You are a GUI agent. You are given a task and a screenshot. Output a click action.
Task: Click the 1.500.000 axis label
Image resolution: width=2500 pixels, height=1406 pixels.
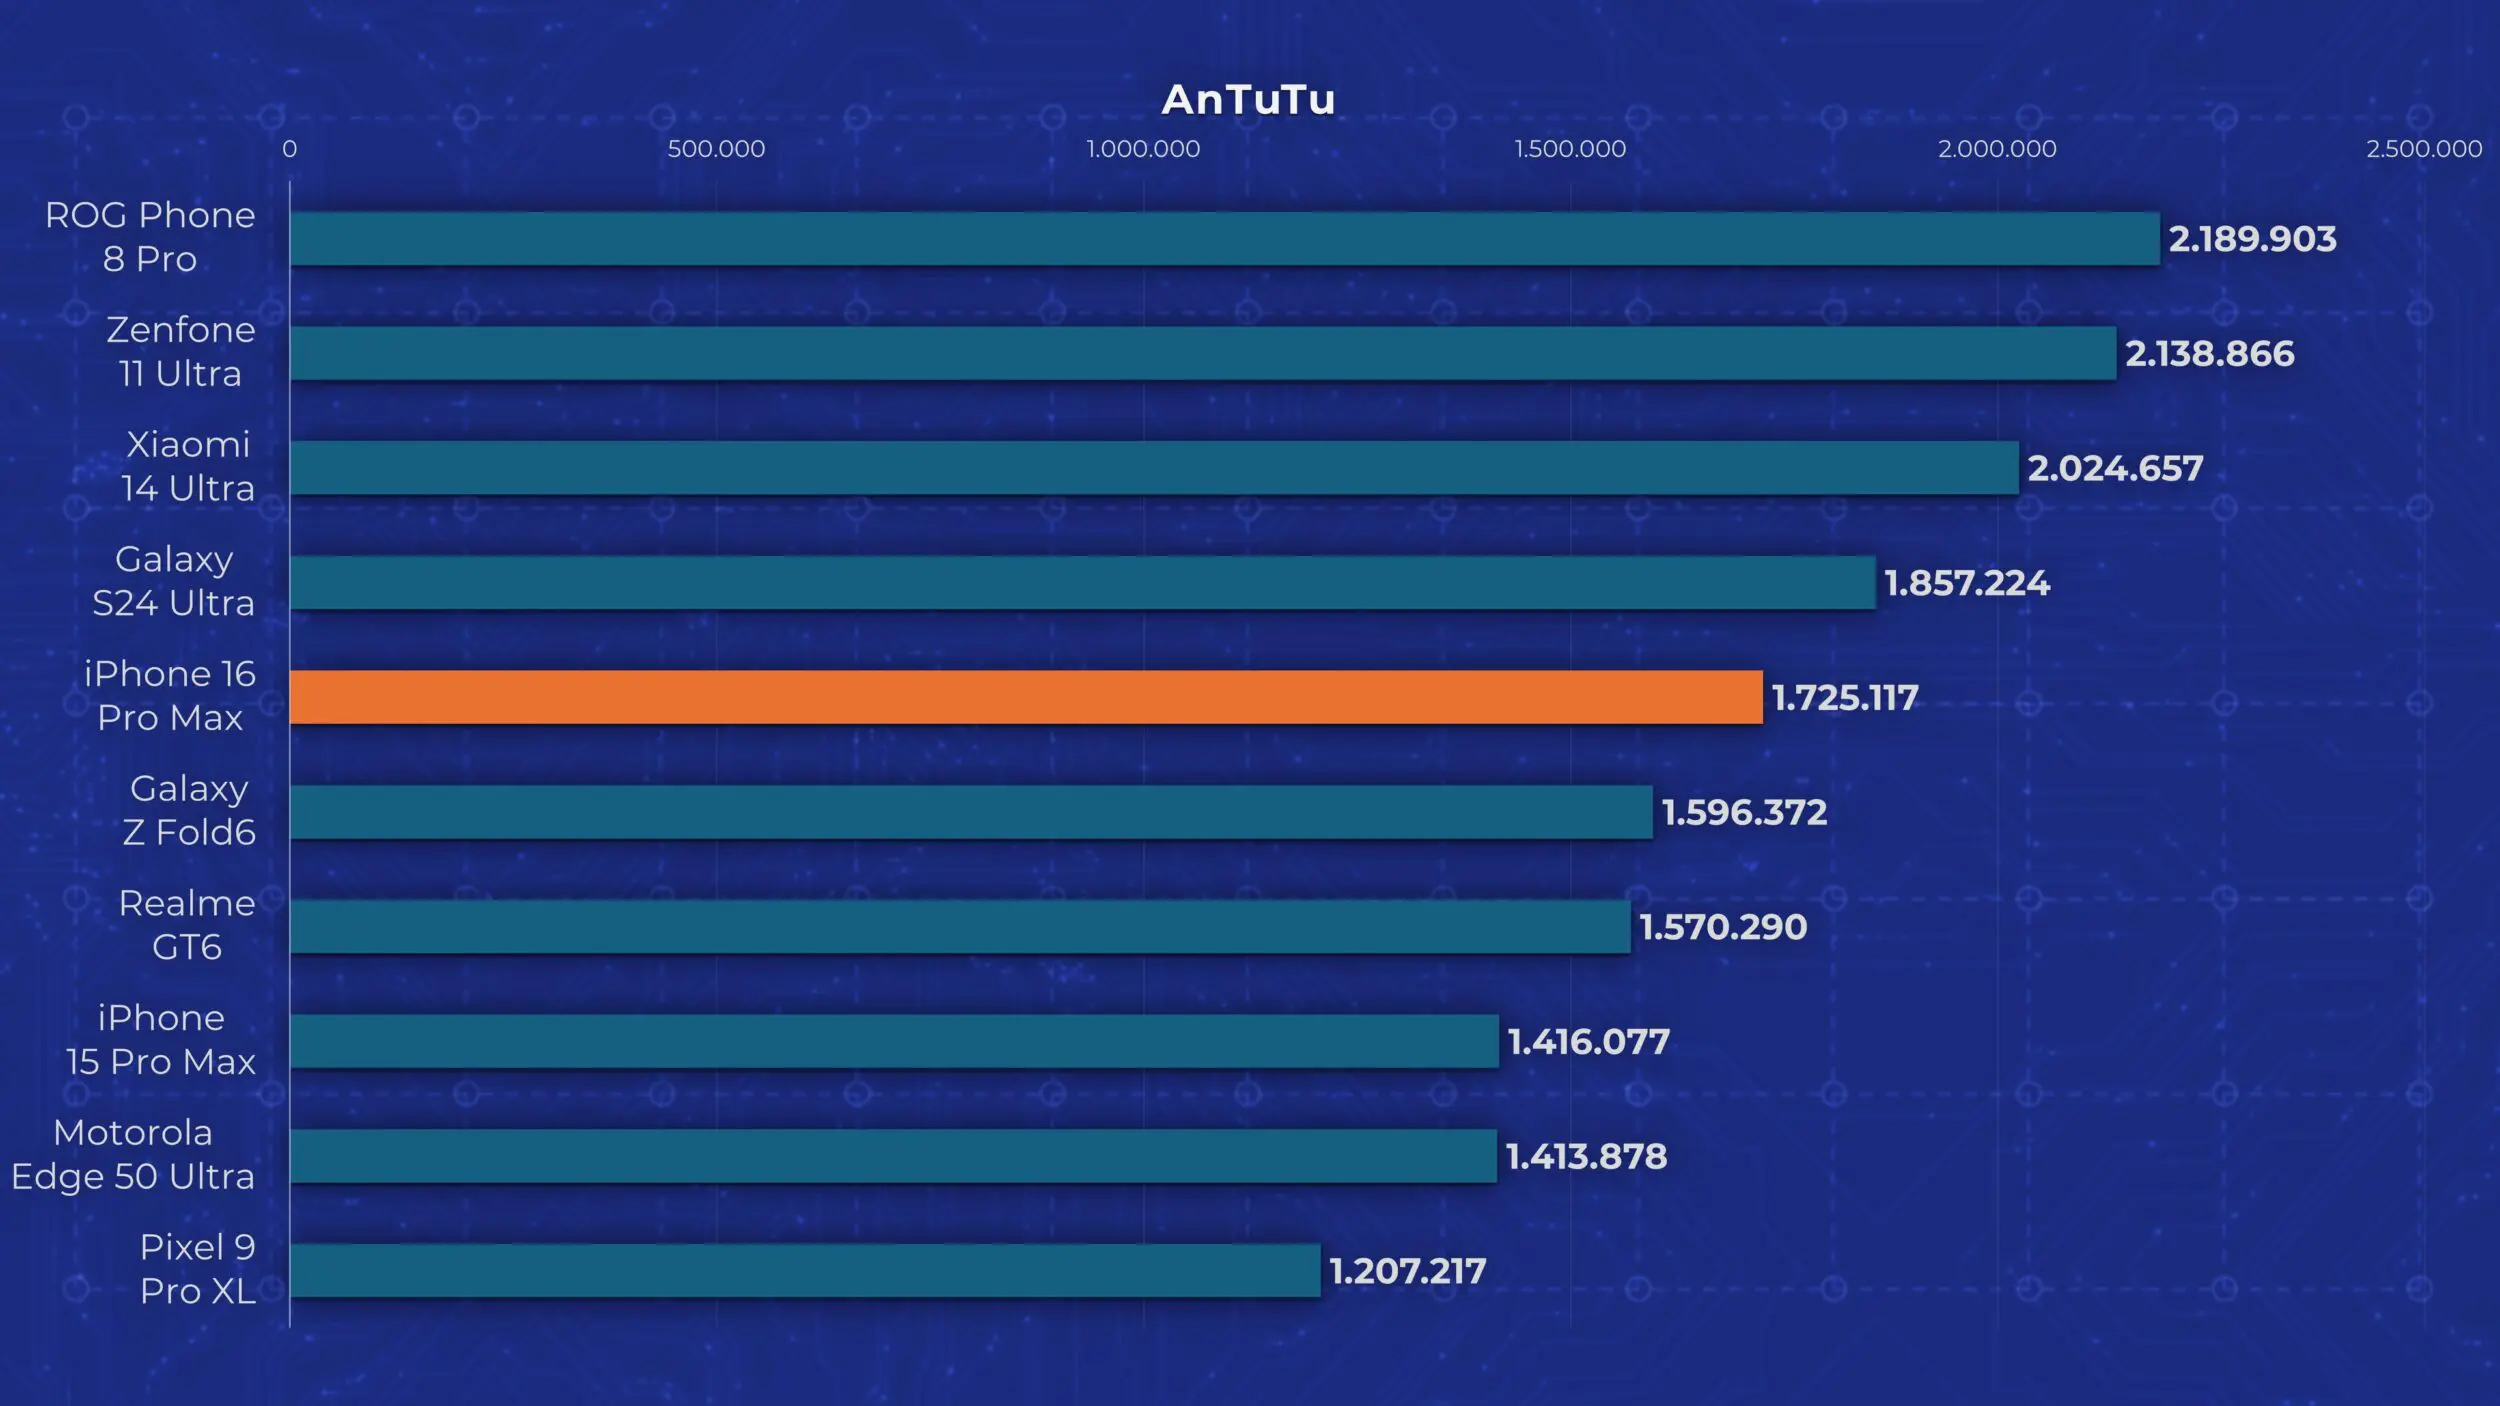[x=1570, y=149]
